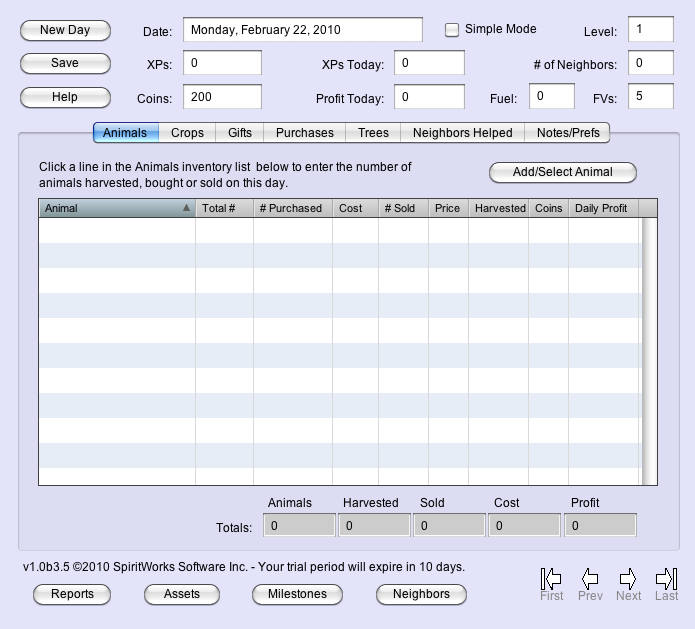Open the Trees tab

coord(373,133)
